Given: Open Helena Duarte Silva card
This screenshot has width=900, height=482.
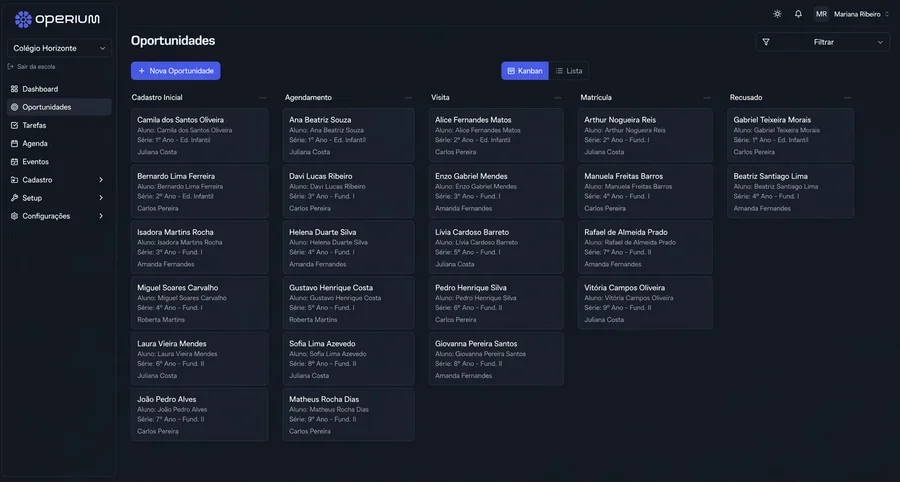Looking at the screenshot, I should 348,247.
